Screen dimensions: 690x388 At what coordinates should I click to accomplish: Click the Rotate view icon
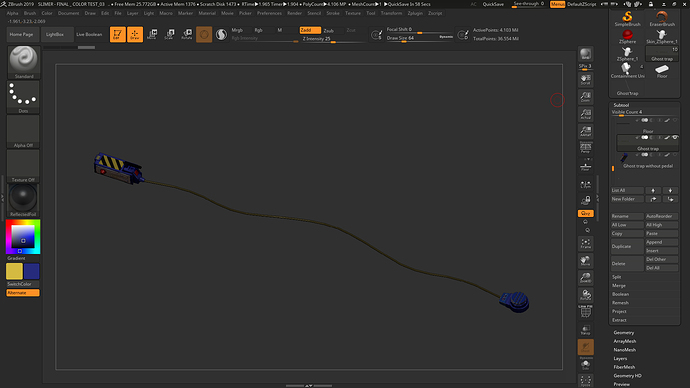coord(585,295)
